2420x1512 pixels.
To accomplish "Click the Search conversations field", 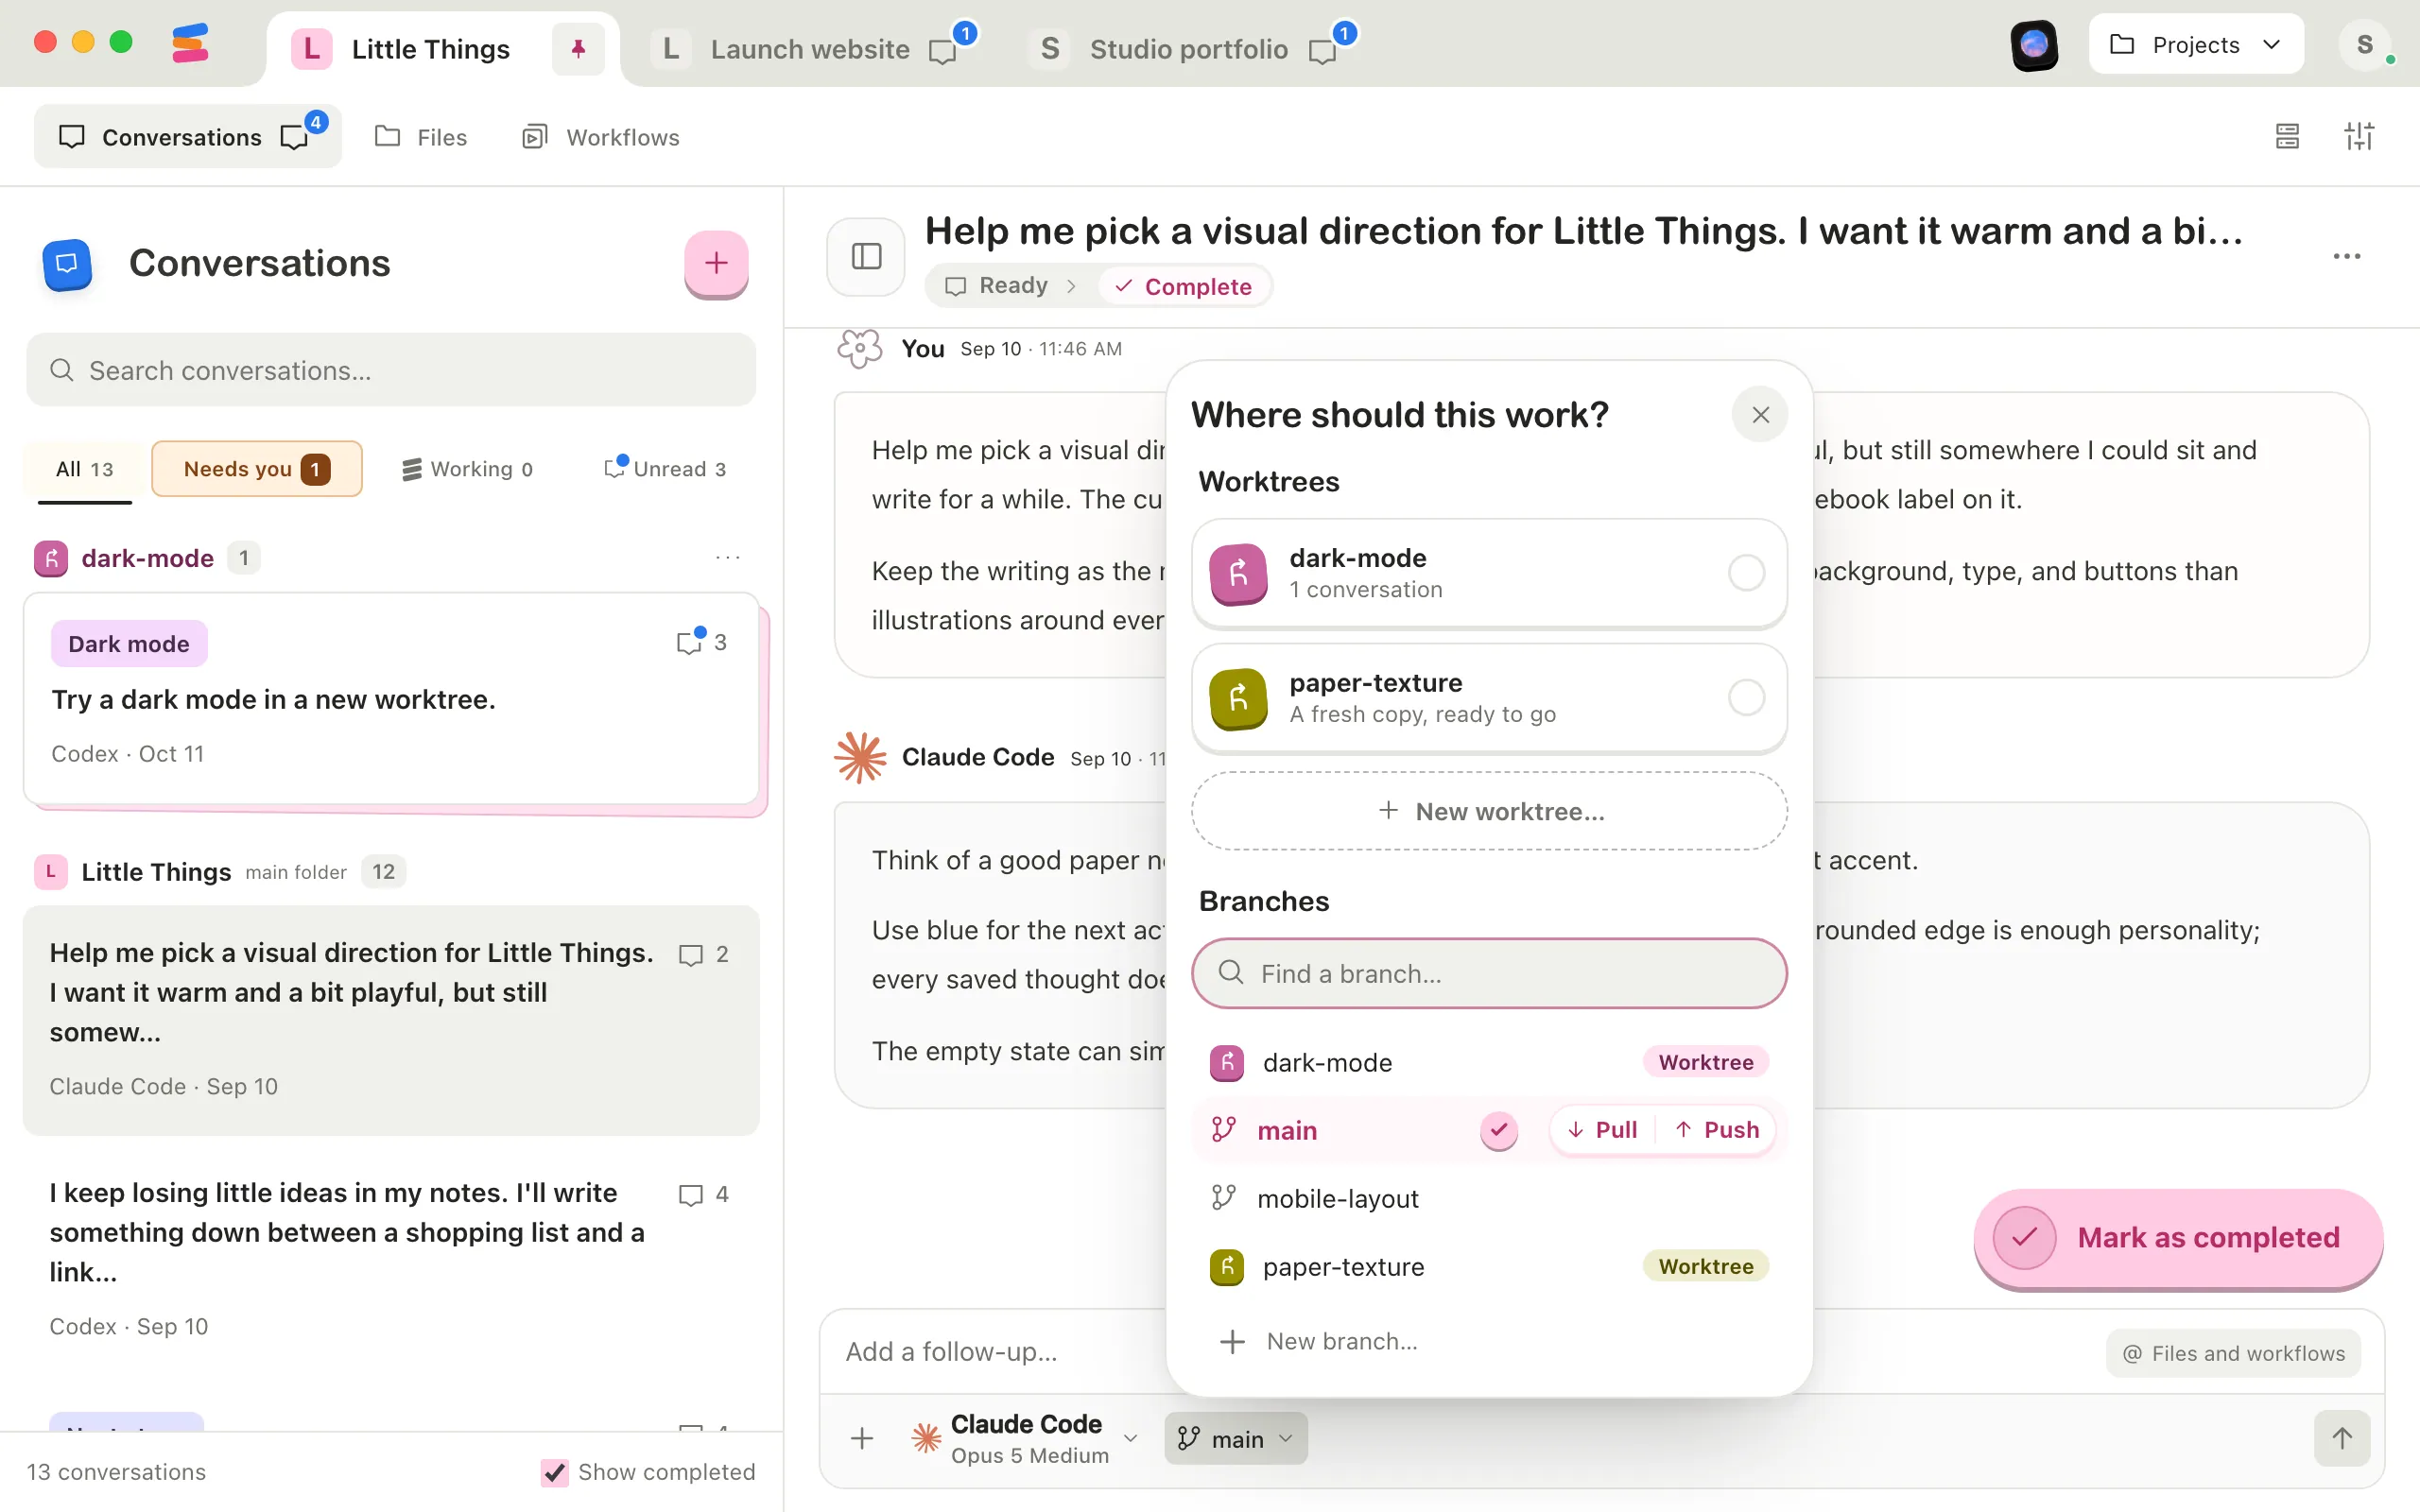I will tap(391, 370).
